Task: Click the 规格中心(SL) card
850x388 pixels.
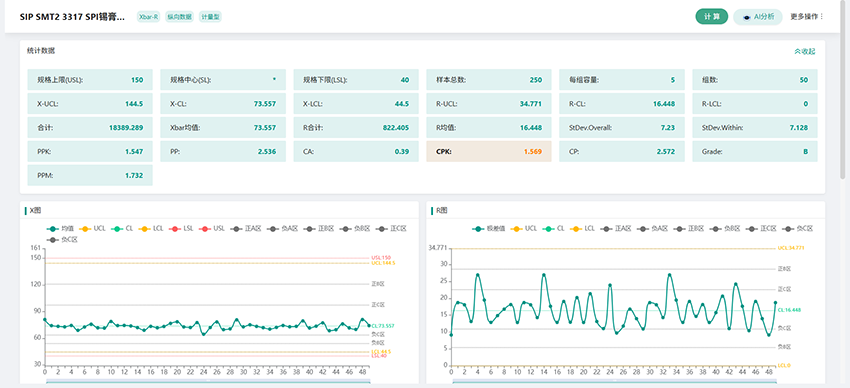Action: click(223, 80)
